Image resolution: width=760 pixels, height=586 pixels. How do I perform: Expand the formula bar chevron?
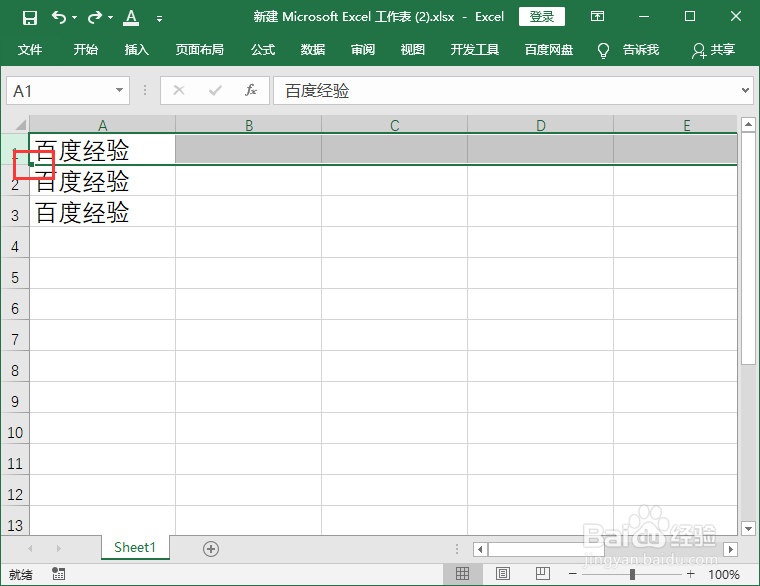[x=745, y=90]
